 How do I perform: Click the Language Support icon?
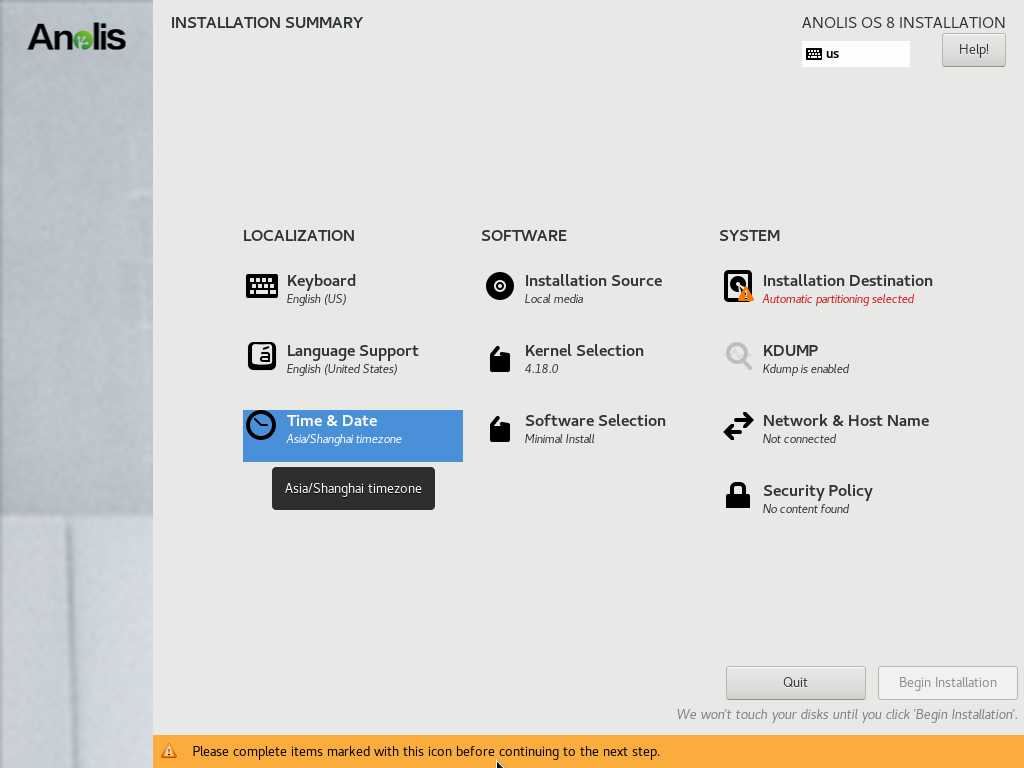pos(262,356)
